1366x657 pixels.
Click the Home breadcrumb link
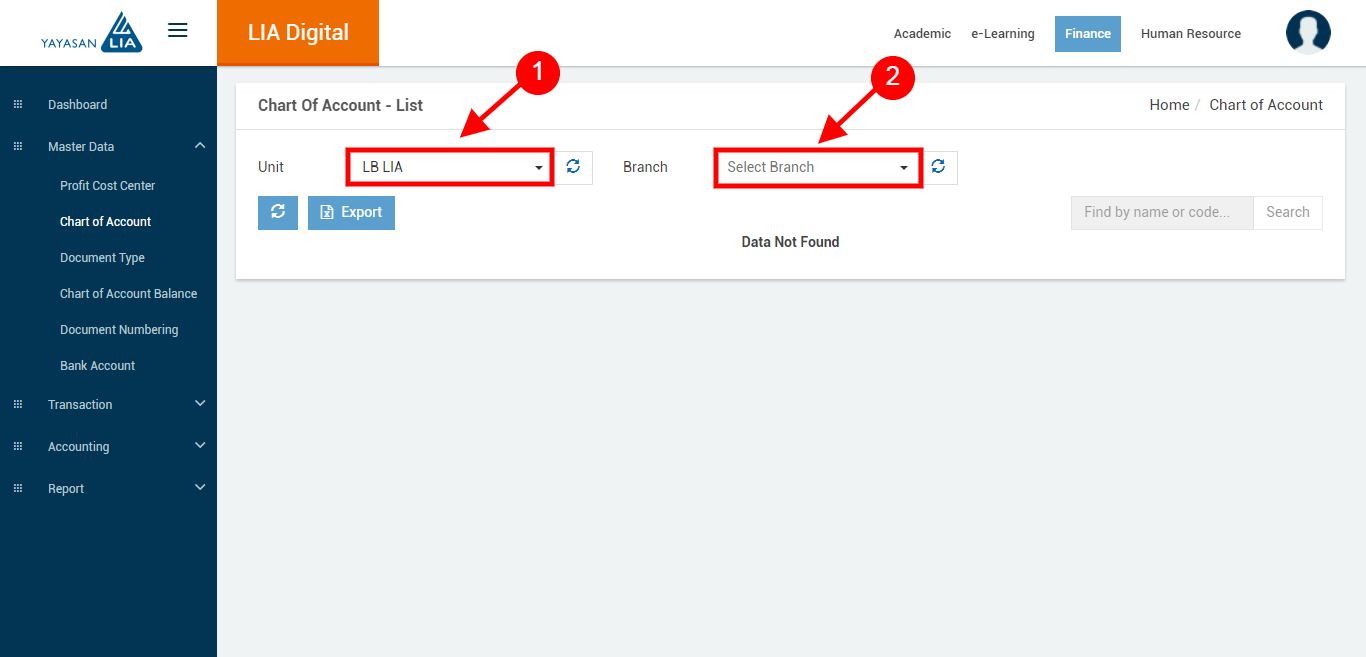point(1169,105)
